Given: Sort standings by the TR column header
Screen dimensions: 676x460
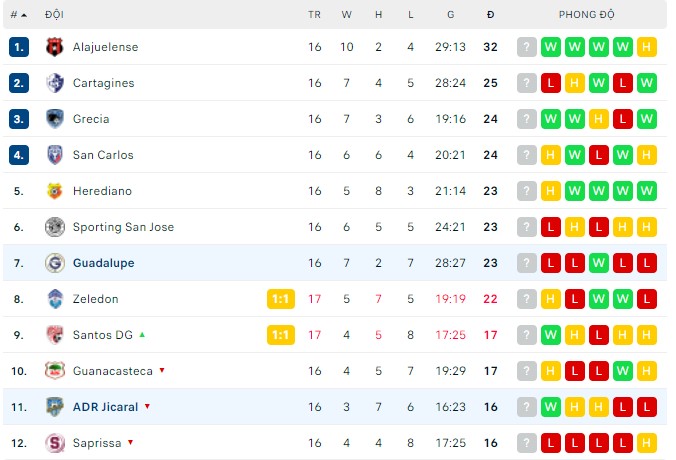Looking at the screenshot, I should click(x=315, y=15).
